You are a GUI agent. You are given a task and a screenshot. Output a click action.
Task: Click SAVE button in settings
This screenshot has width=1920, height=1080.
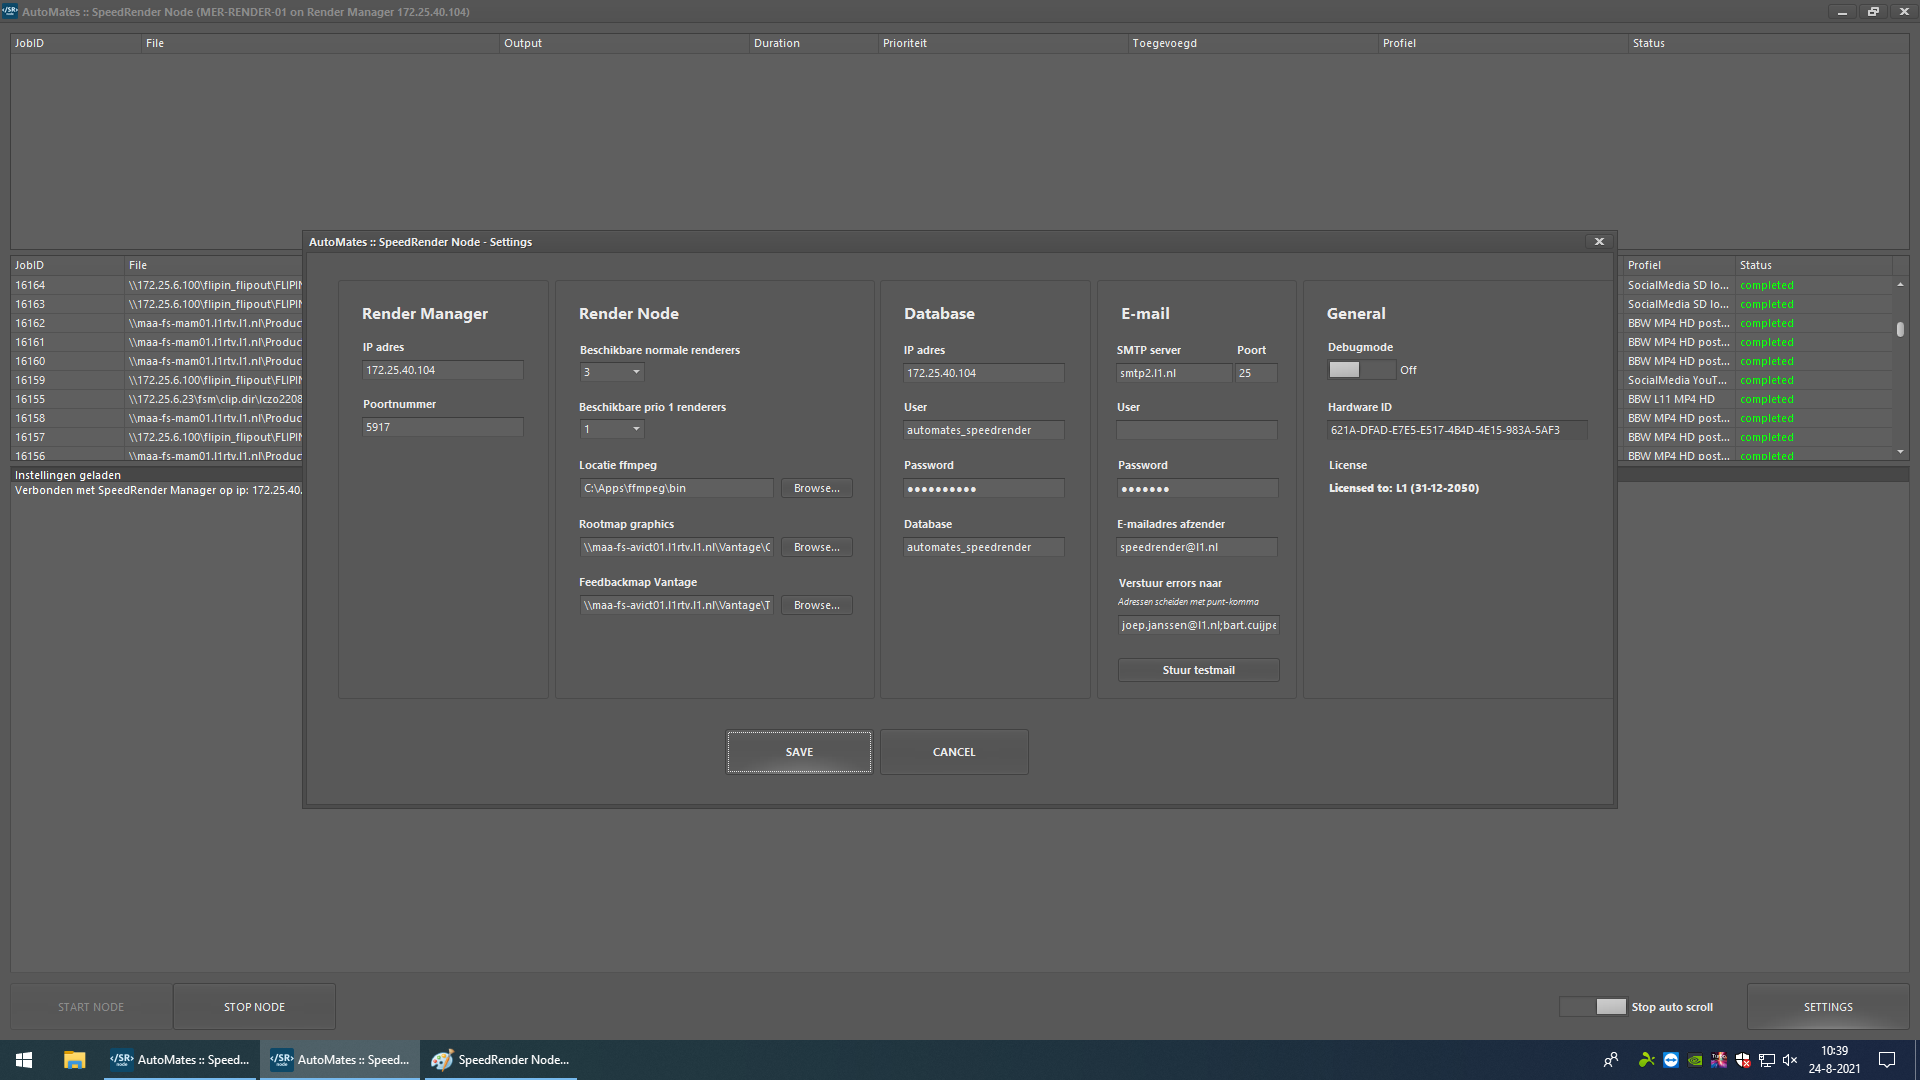coord(799,752)
